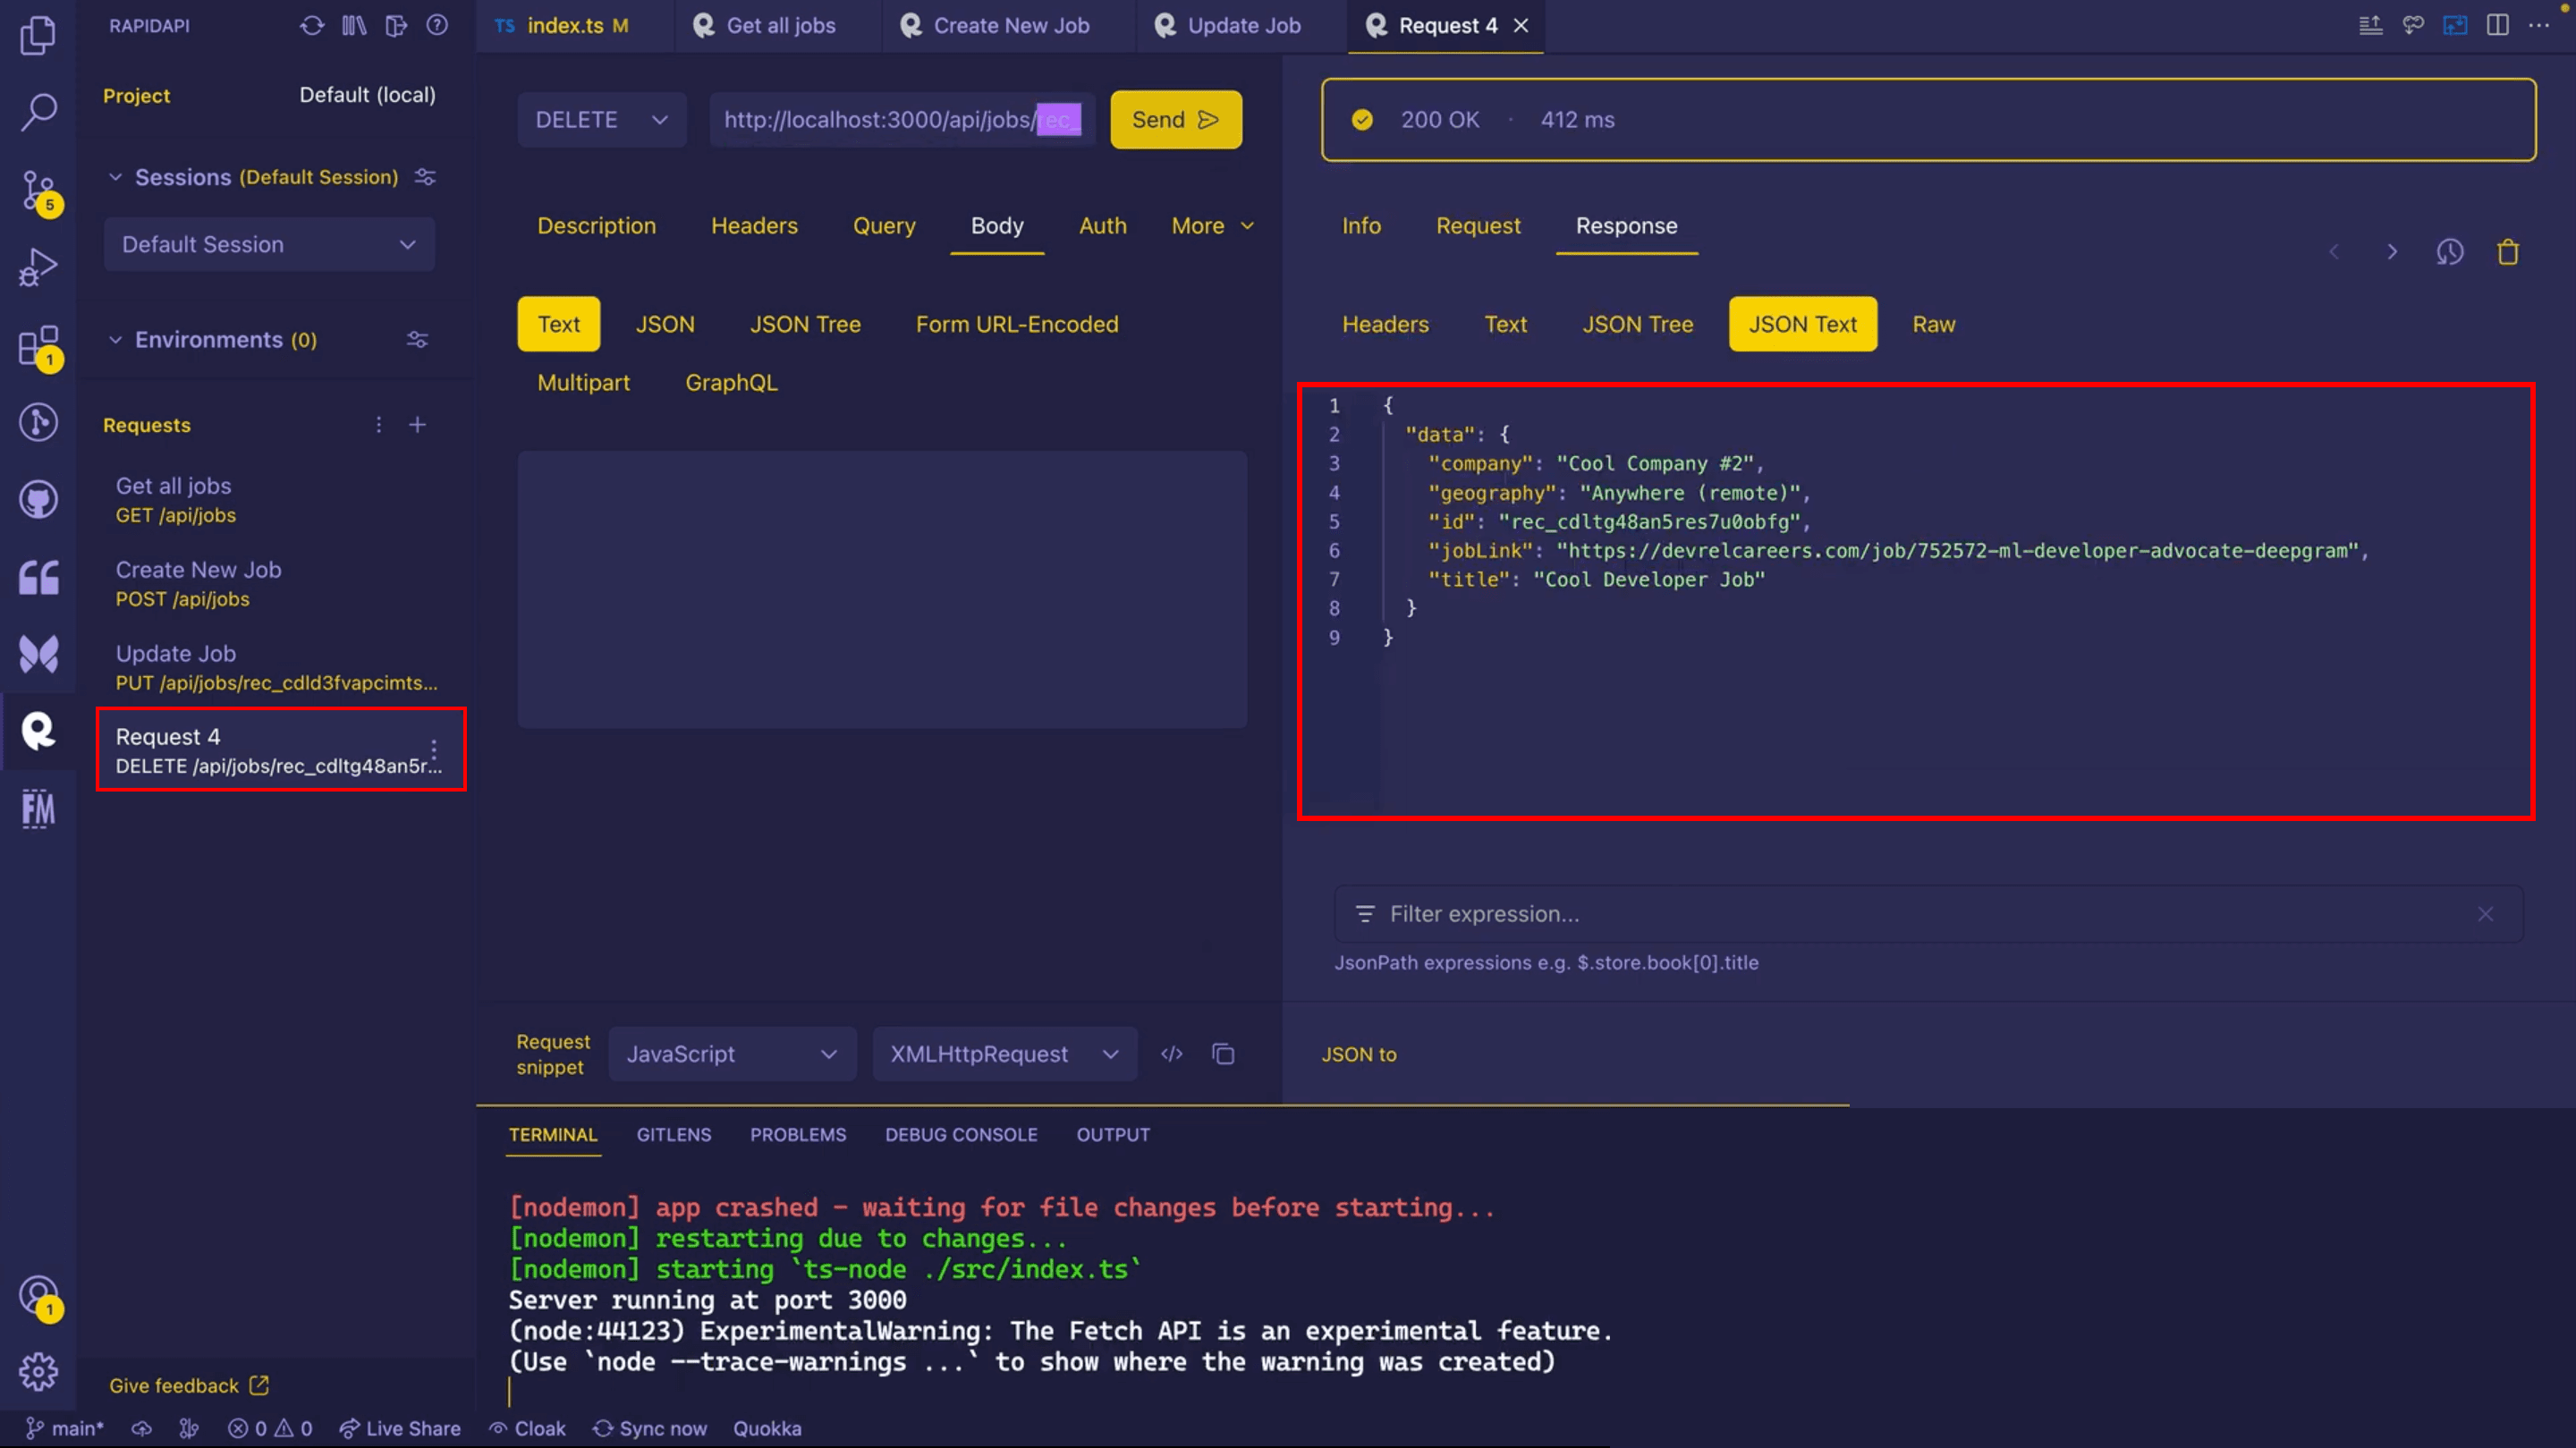
Task: Select JSON body type
Action: pos(665,324)
